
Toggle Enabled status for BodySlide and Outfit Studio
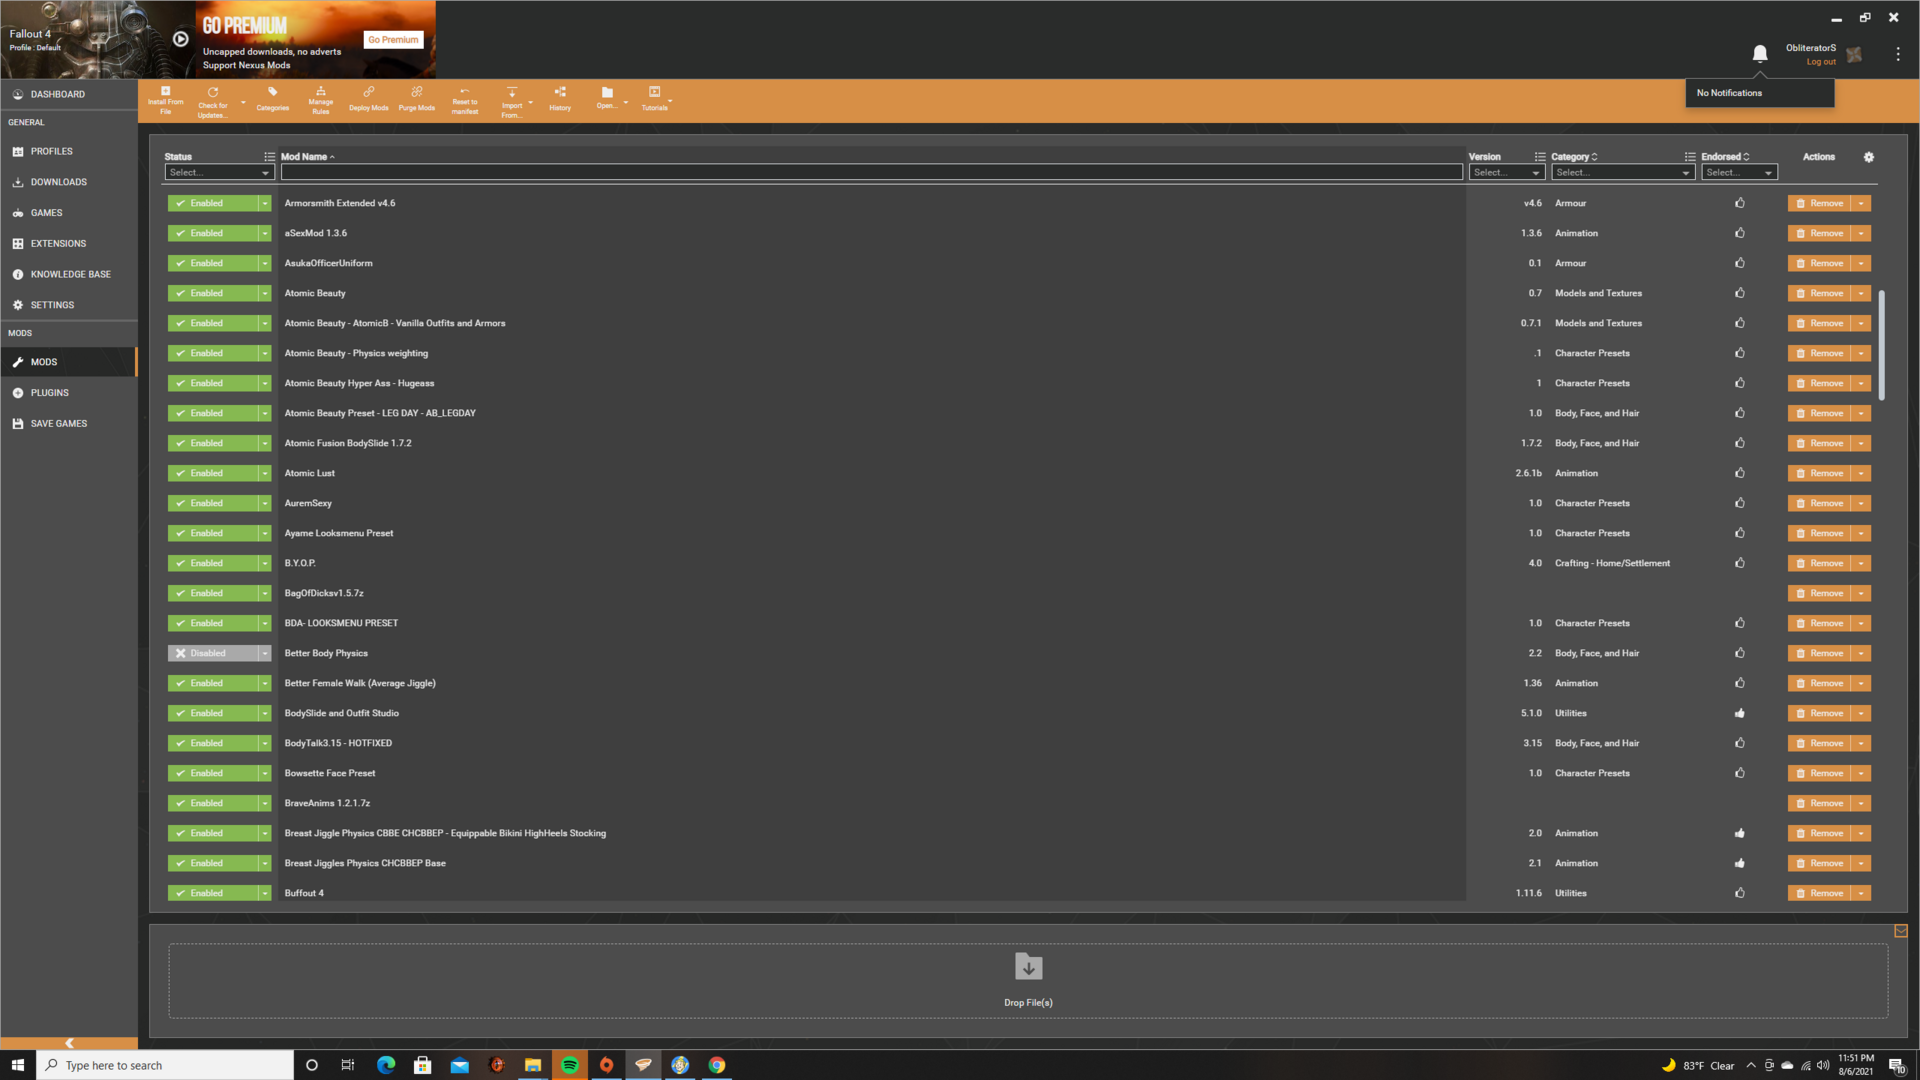coord(212,713)
